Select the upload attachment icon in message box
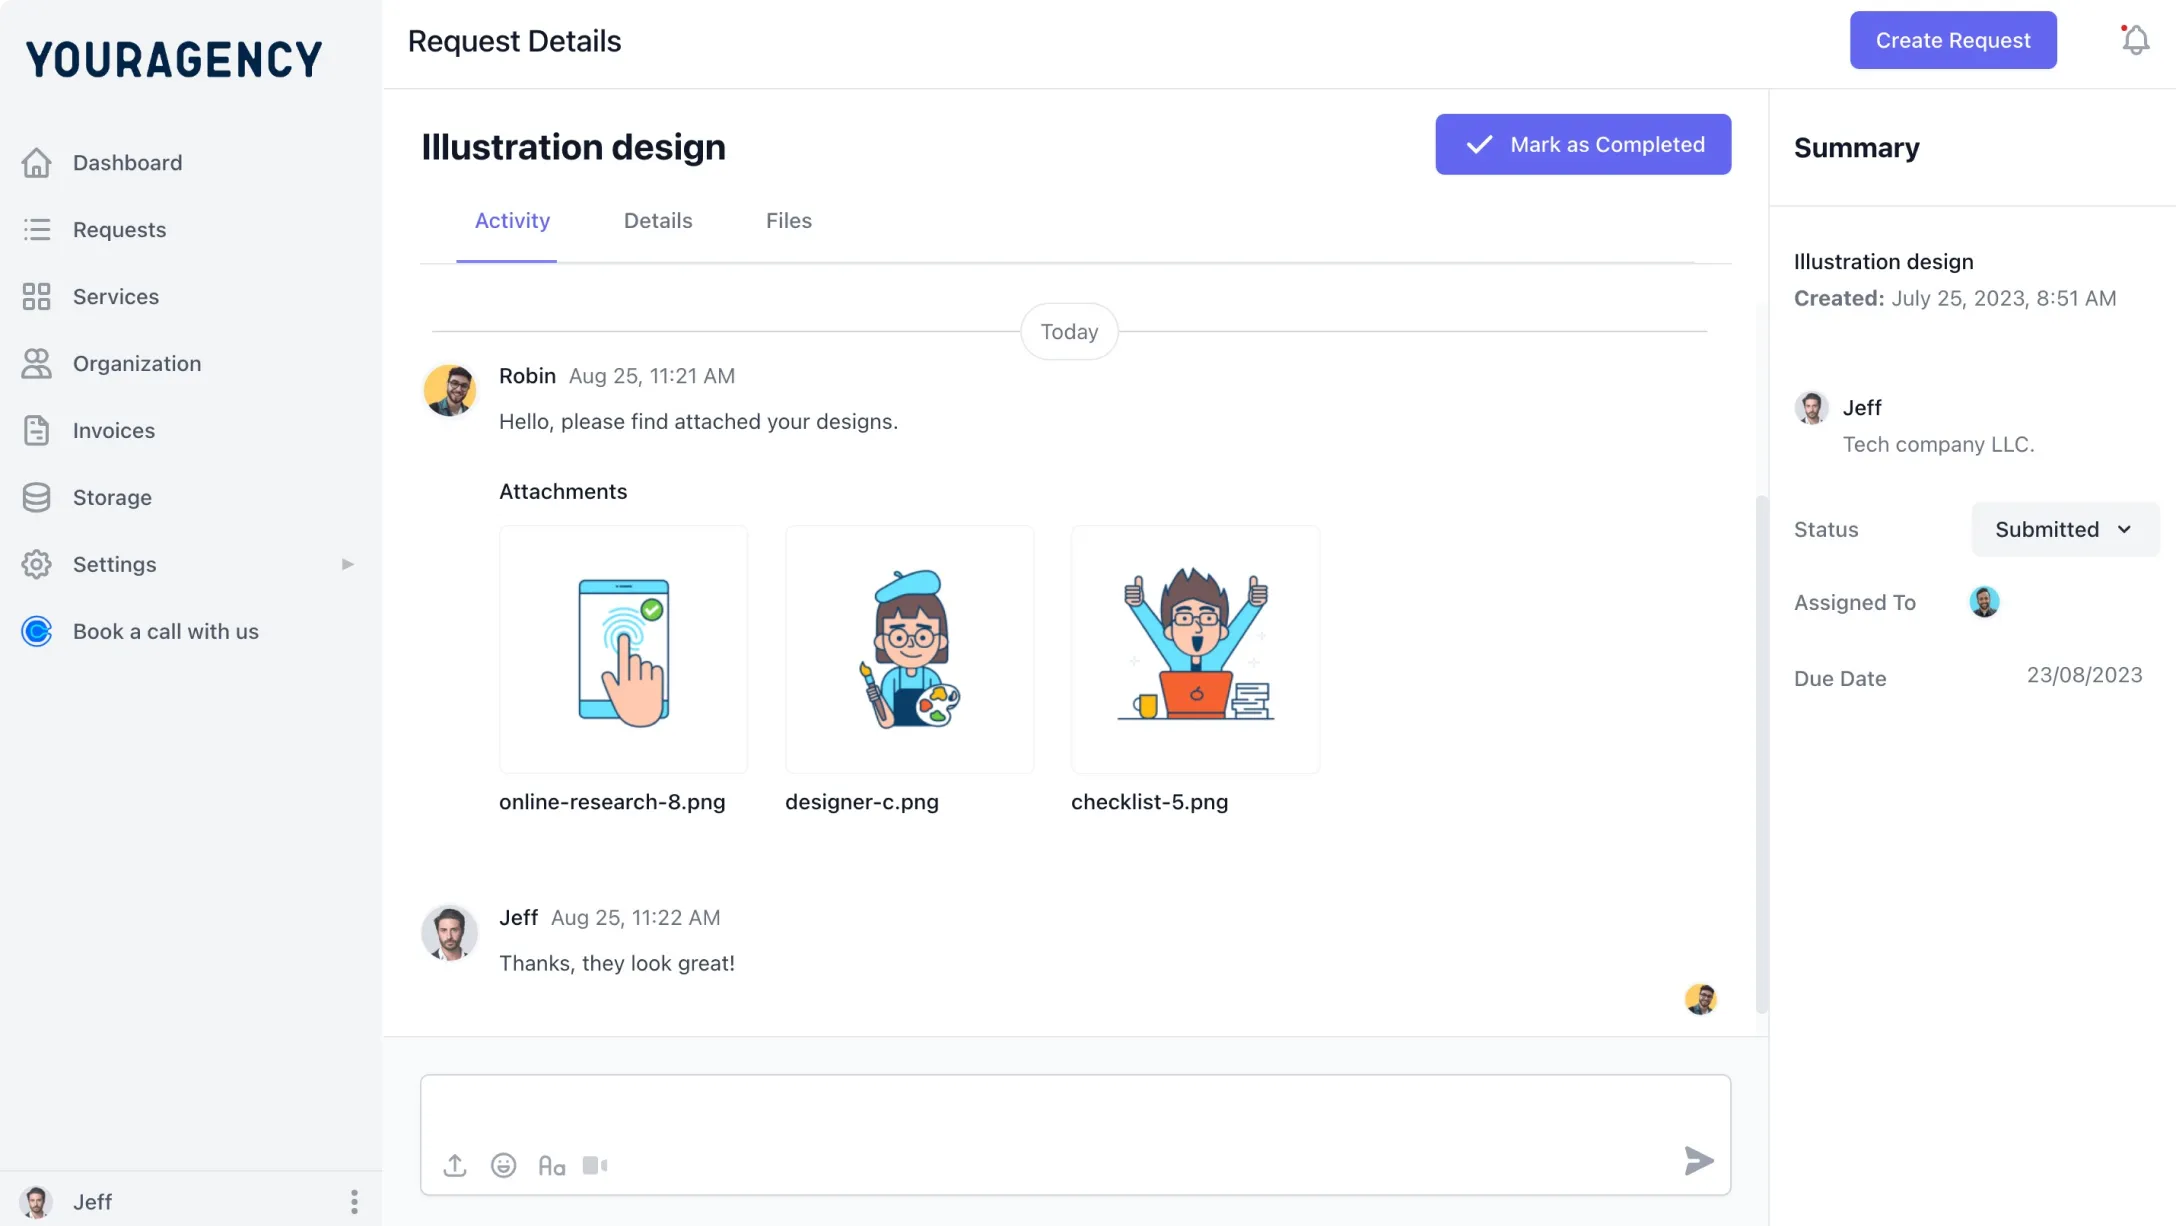Image resolution: width=2176 pixels, height=1226 pixels. (455, 1164)
